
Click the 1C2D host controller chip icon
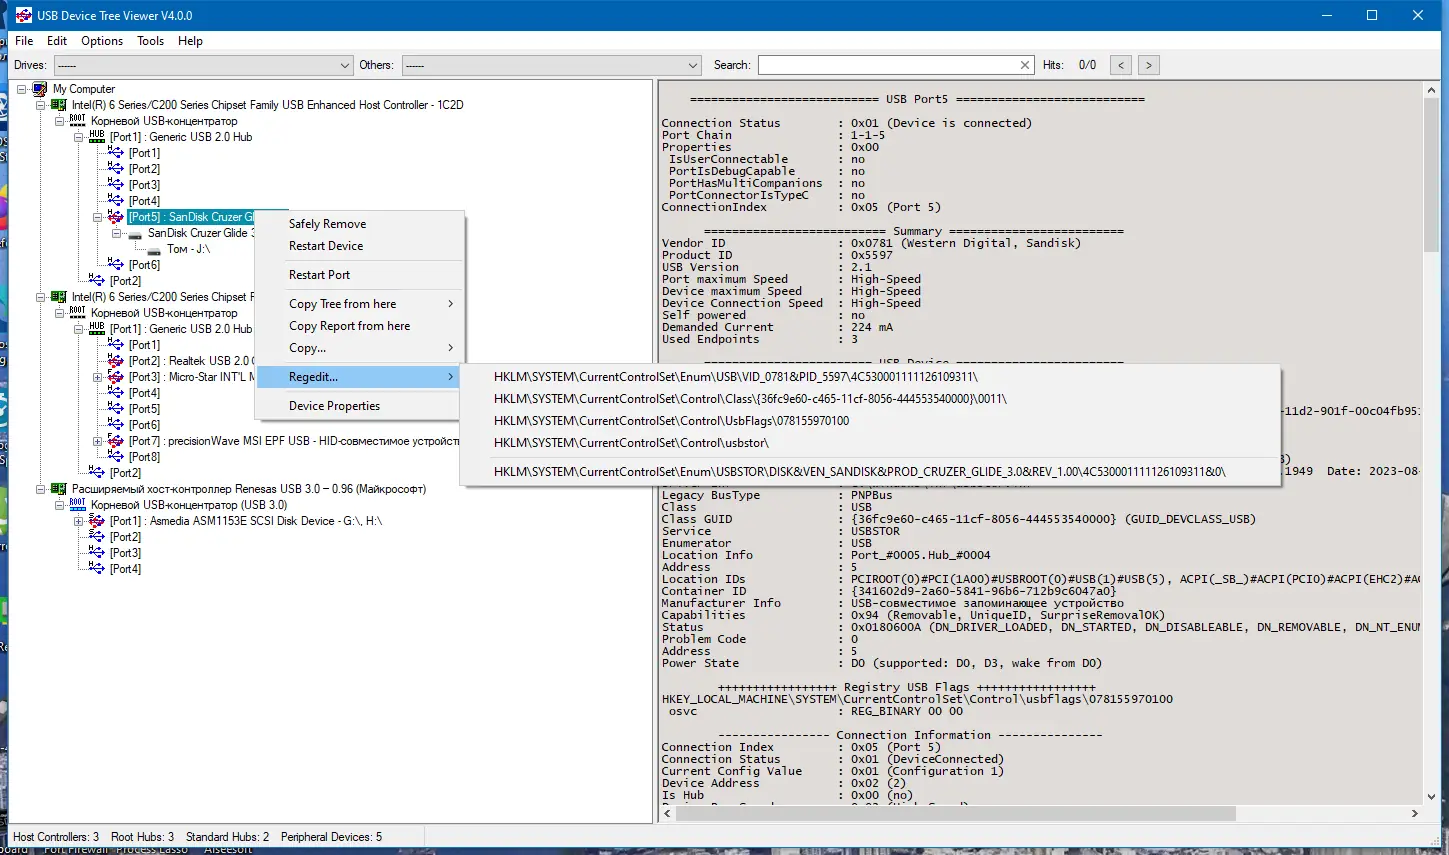tap(59, 105)
